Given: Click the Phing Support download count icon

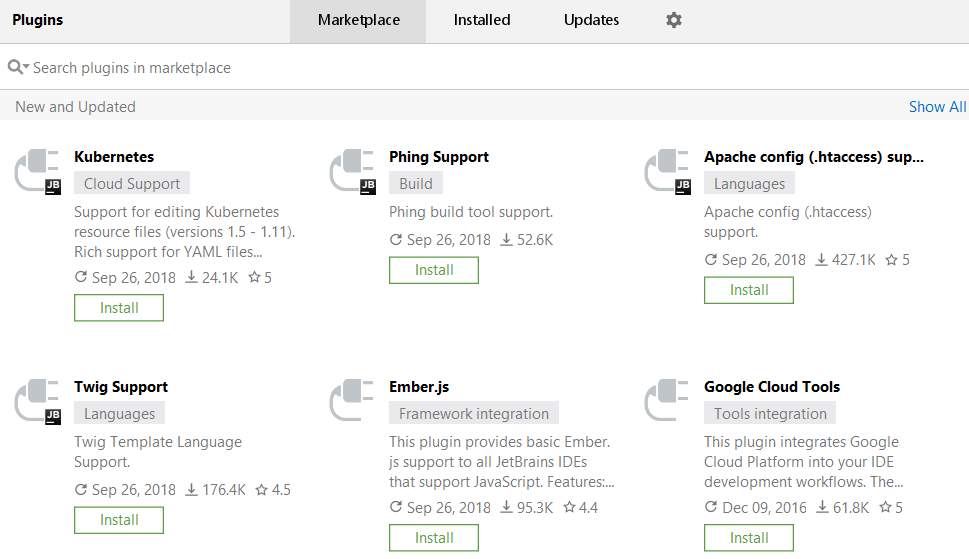Looking at the screenshot, I should 507,239.
